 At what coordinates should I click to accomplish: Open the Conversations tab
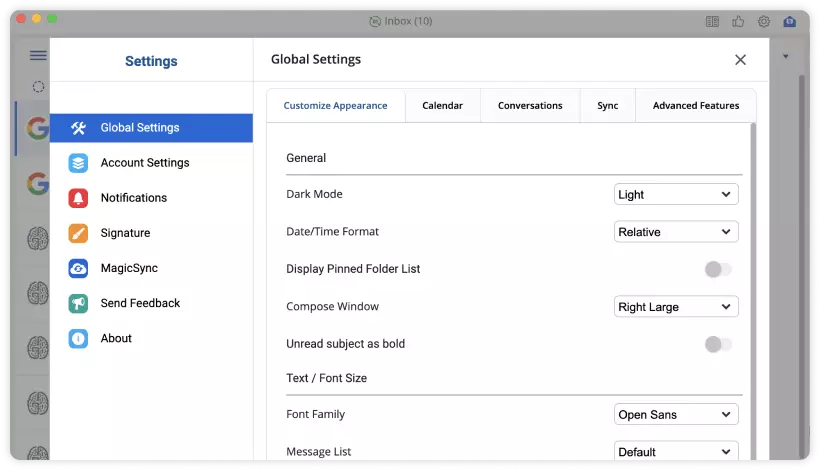pos(530,105)
